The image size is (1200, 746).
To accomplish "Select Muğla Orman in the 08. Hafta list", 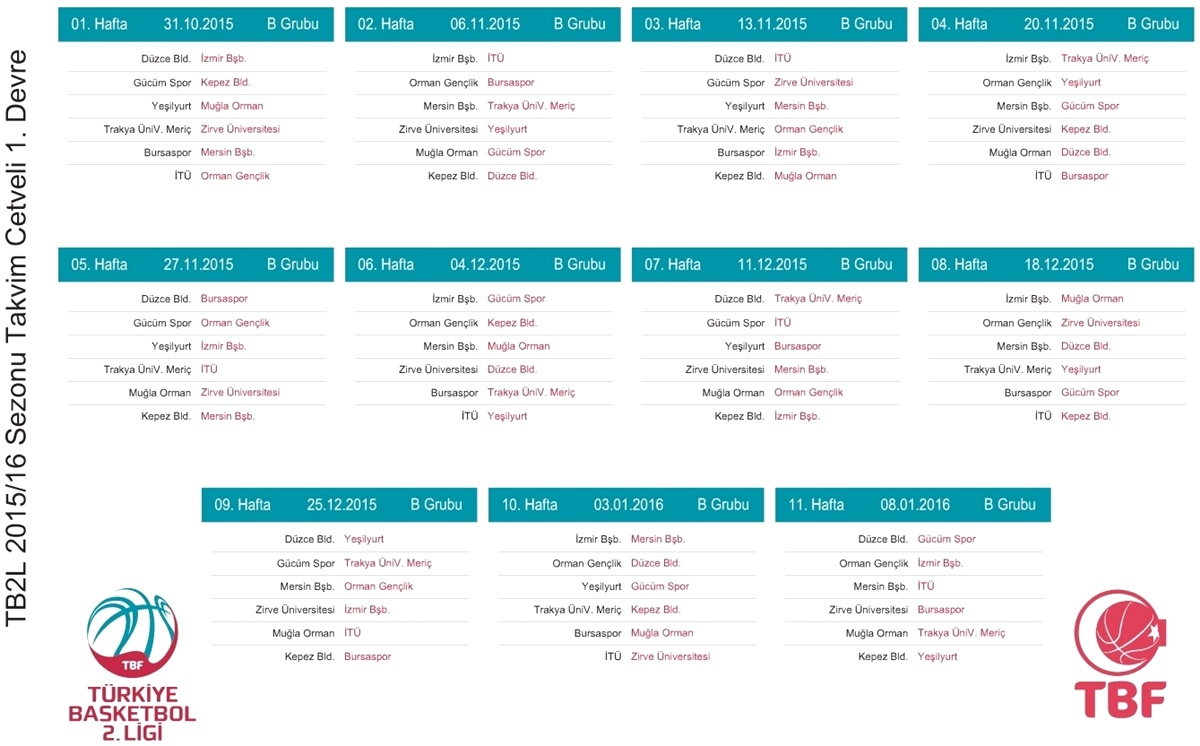I will (x=1092, y=299).
